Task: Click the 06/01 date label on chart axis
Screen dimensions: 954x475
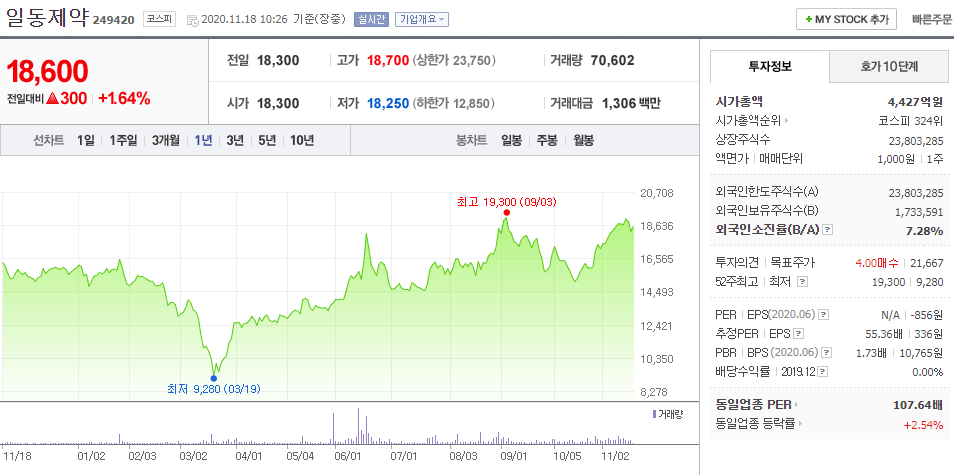Action: point(348,454)
